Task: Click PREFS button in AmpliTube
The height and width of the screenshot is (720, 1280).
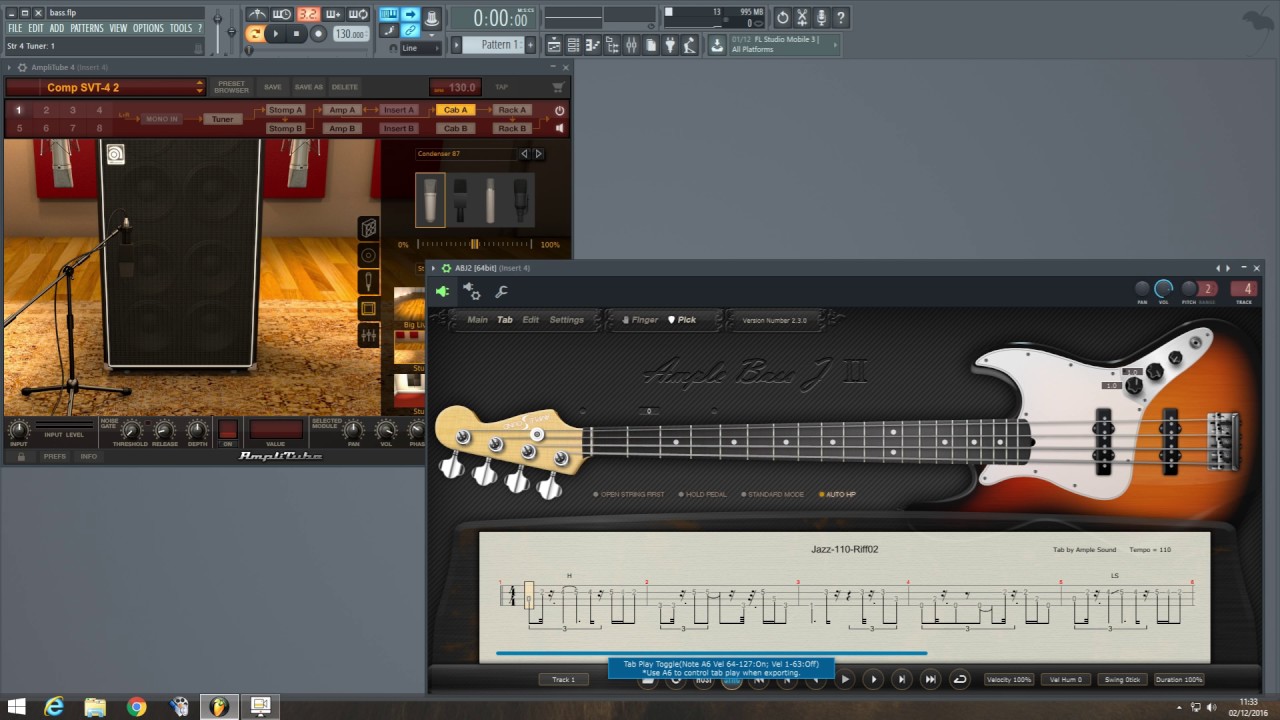Action: 54,456
